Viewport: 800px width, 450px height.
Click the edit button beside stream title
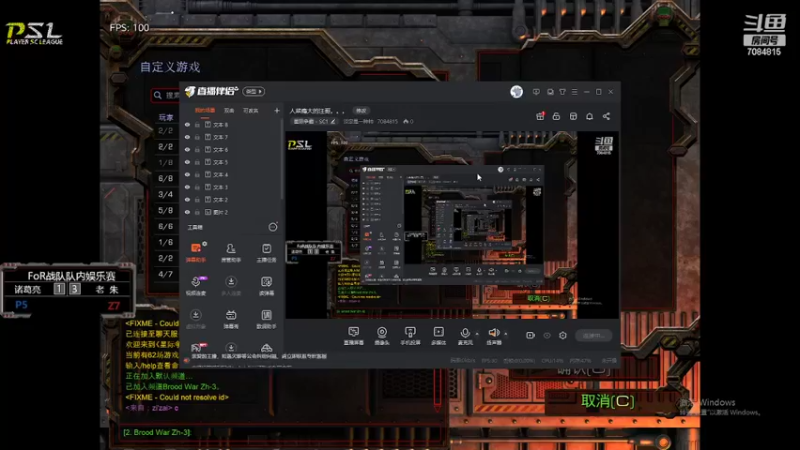coord(361,111)
